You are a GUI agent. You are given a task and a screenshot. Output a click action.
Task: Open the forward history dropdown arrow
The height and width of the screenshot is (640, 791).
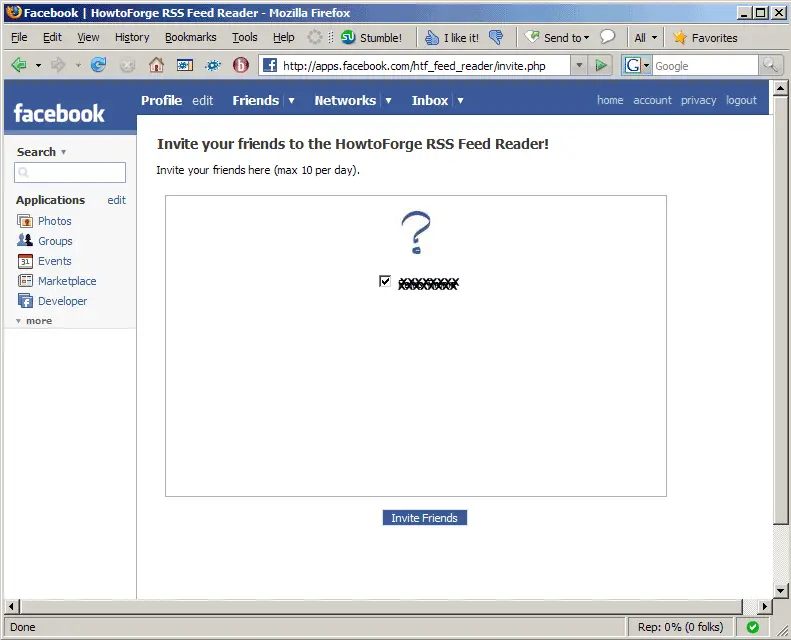[x=78, y=66]
